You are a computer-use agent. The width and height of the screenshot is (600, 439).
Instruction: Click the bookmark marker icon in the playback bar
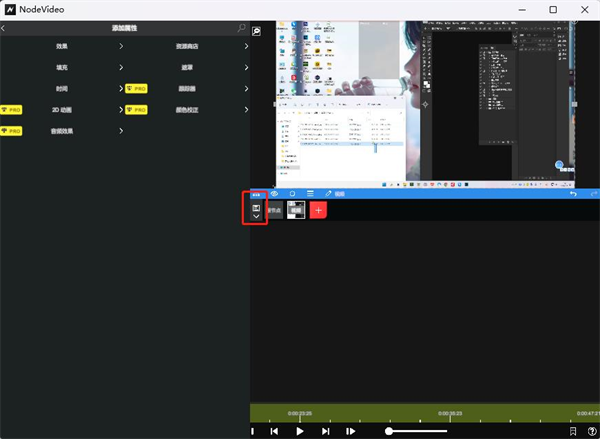pyautogui.click(x=573, y=431)
